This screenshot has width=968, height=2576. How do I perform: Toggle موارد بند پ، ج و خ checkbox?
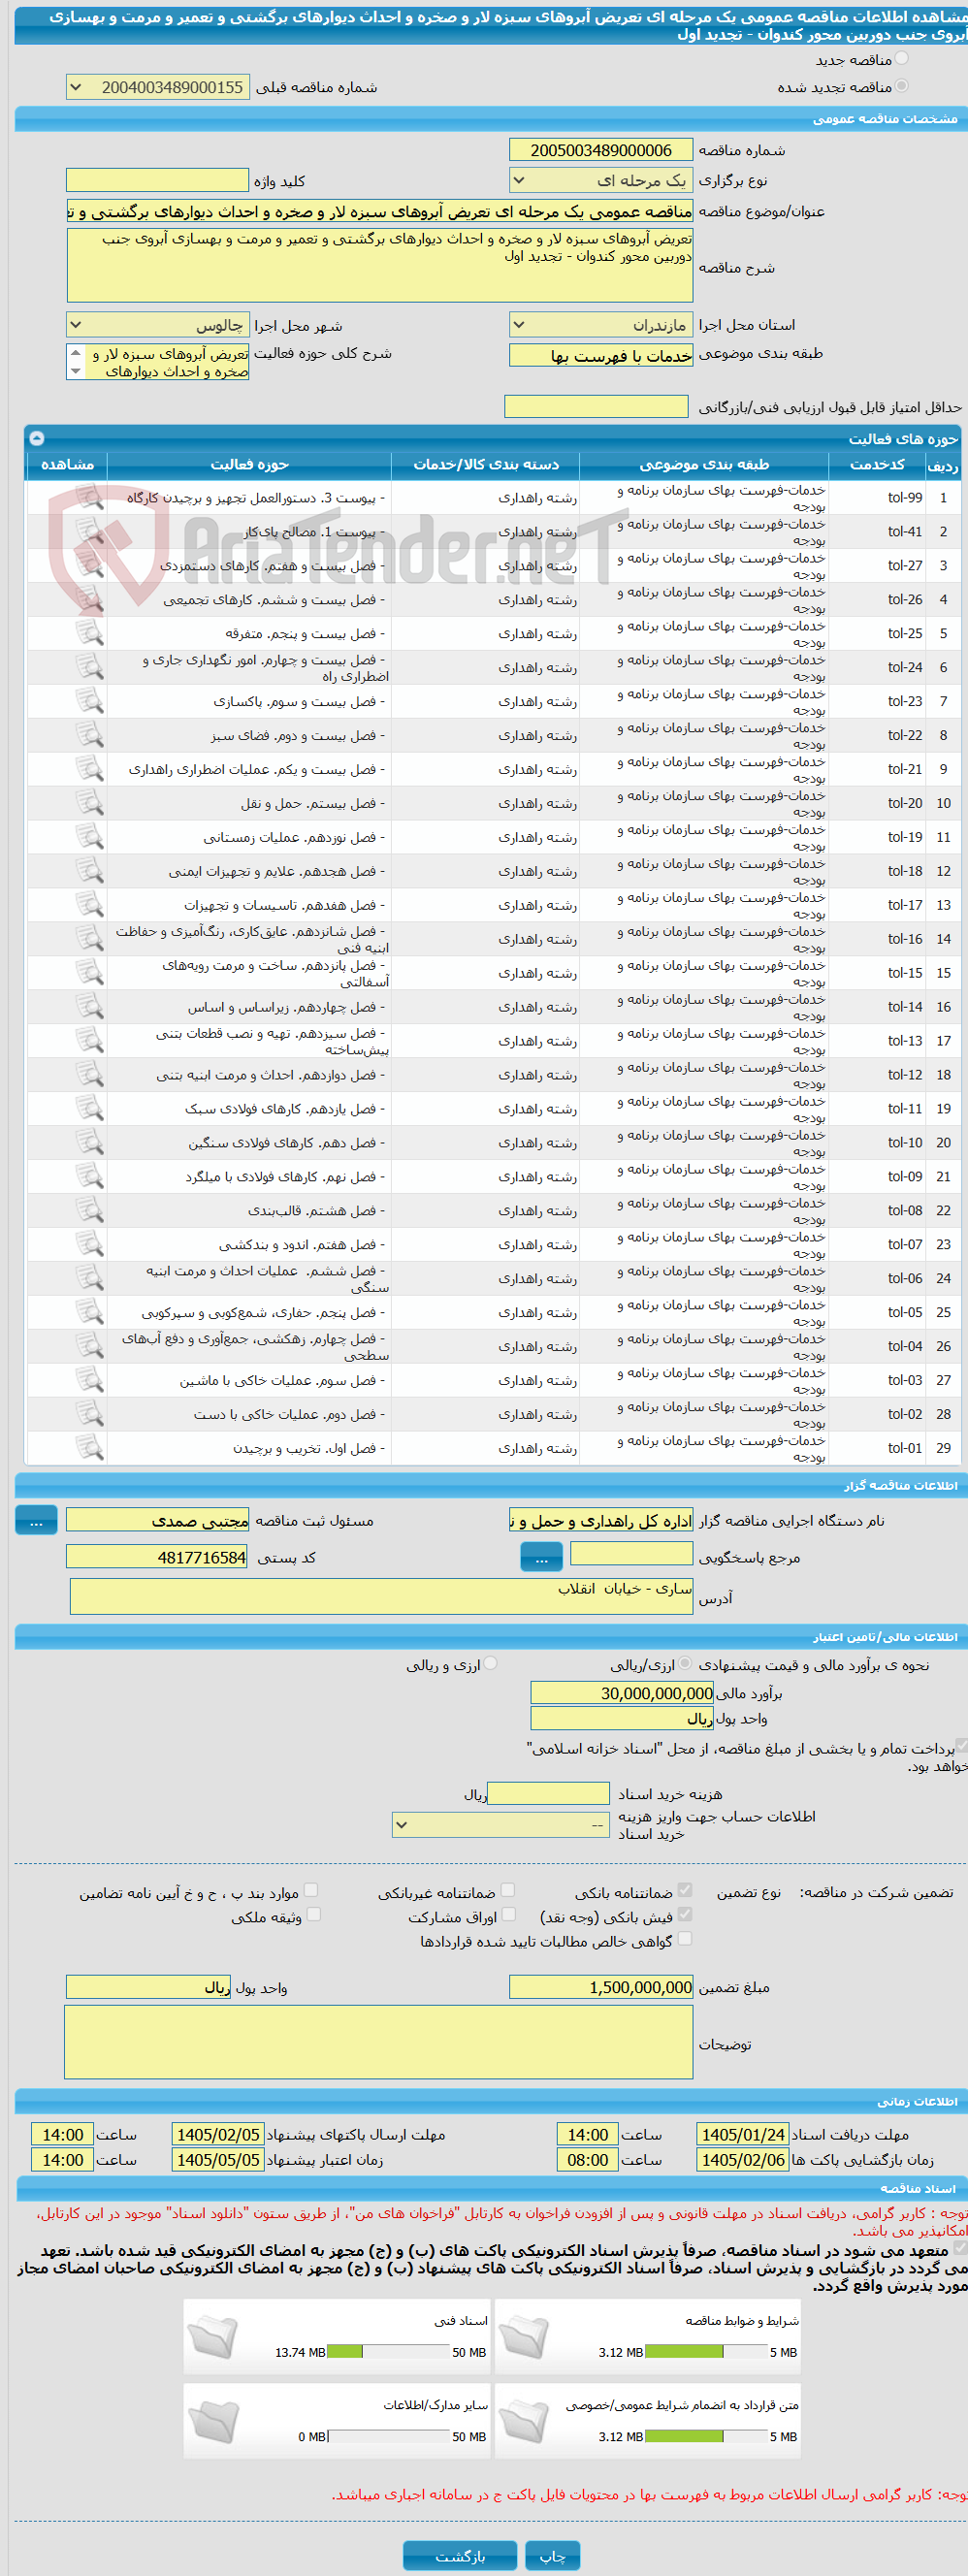coord(311,1890)
